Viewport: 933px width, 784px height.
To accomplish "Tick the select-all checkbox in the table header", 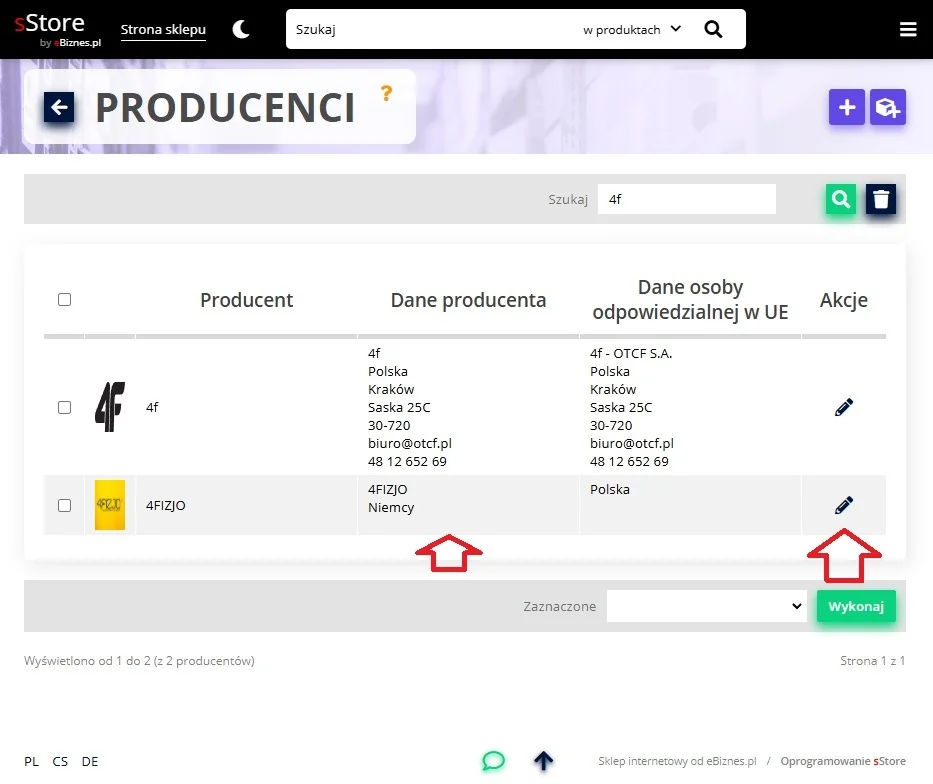I will point(64,299).
